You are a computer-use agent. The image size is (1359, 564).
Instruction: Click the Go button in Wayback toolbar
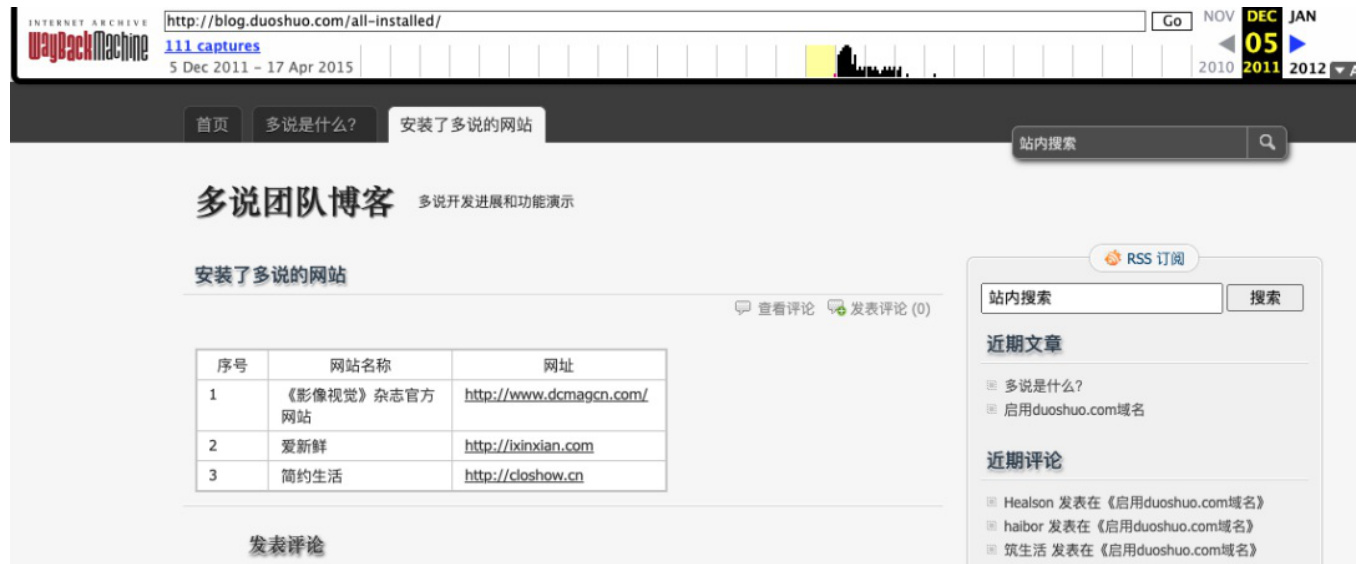(1172, 21)
